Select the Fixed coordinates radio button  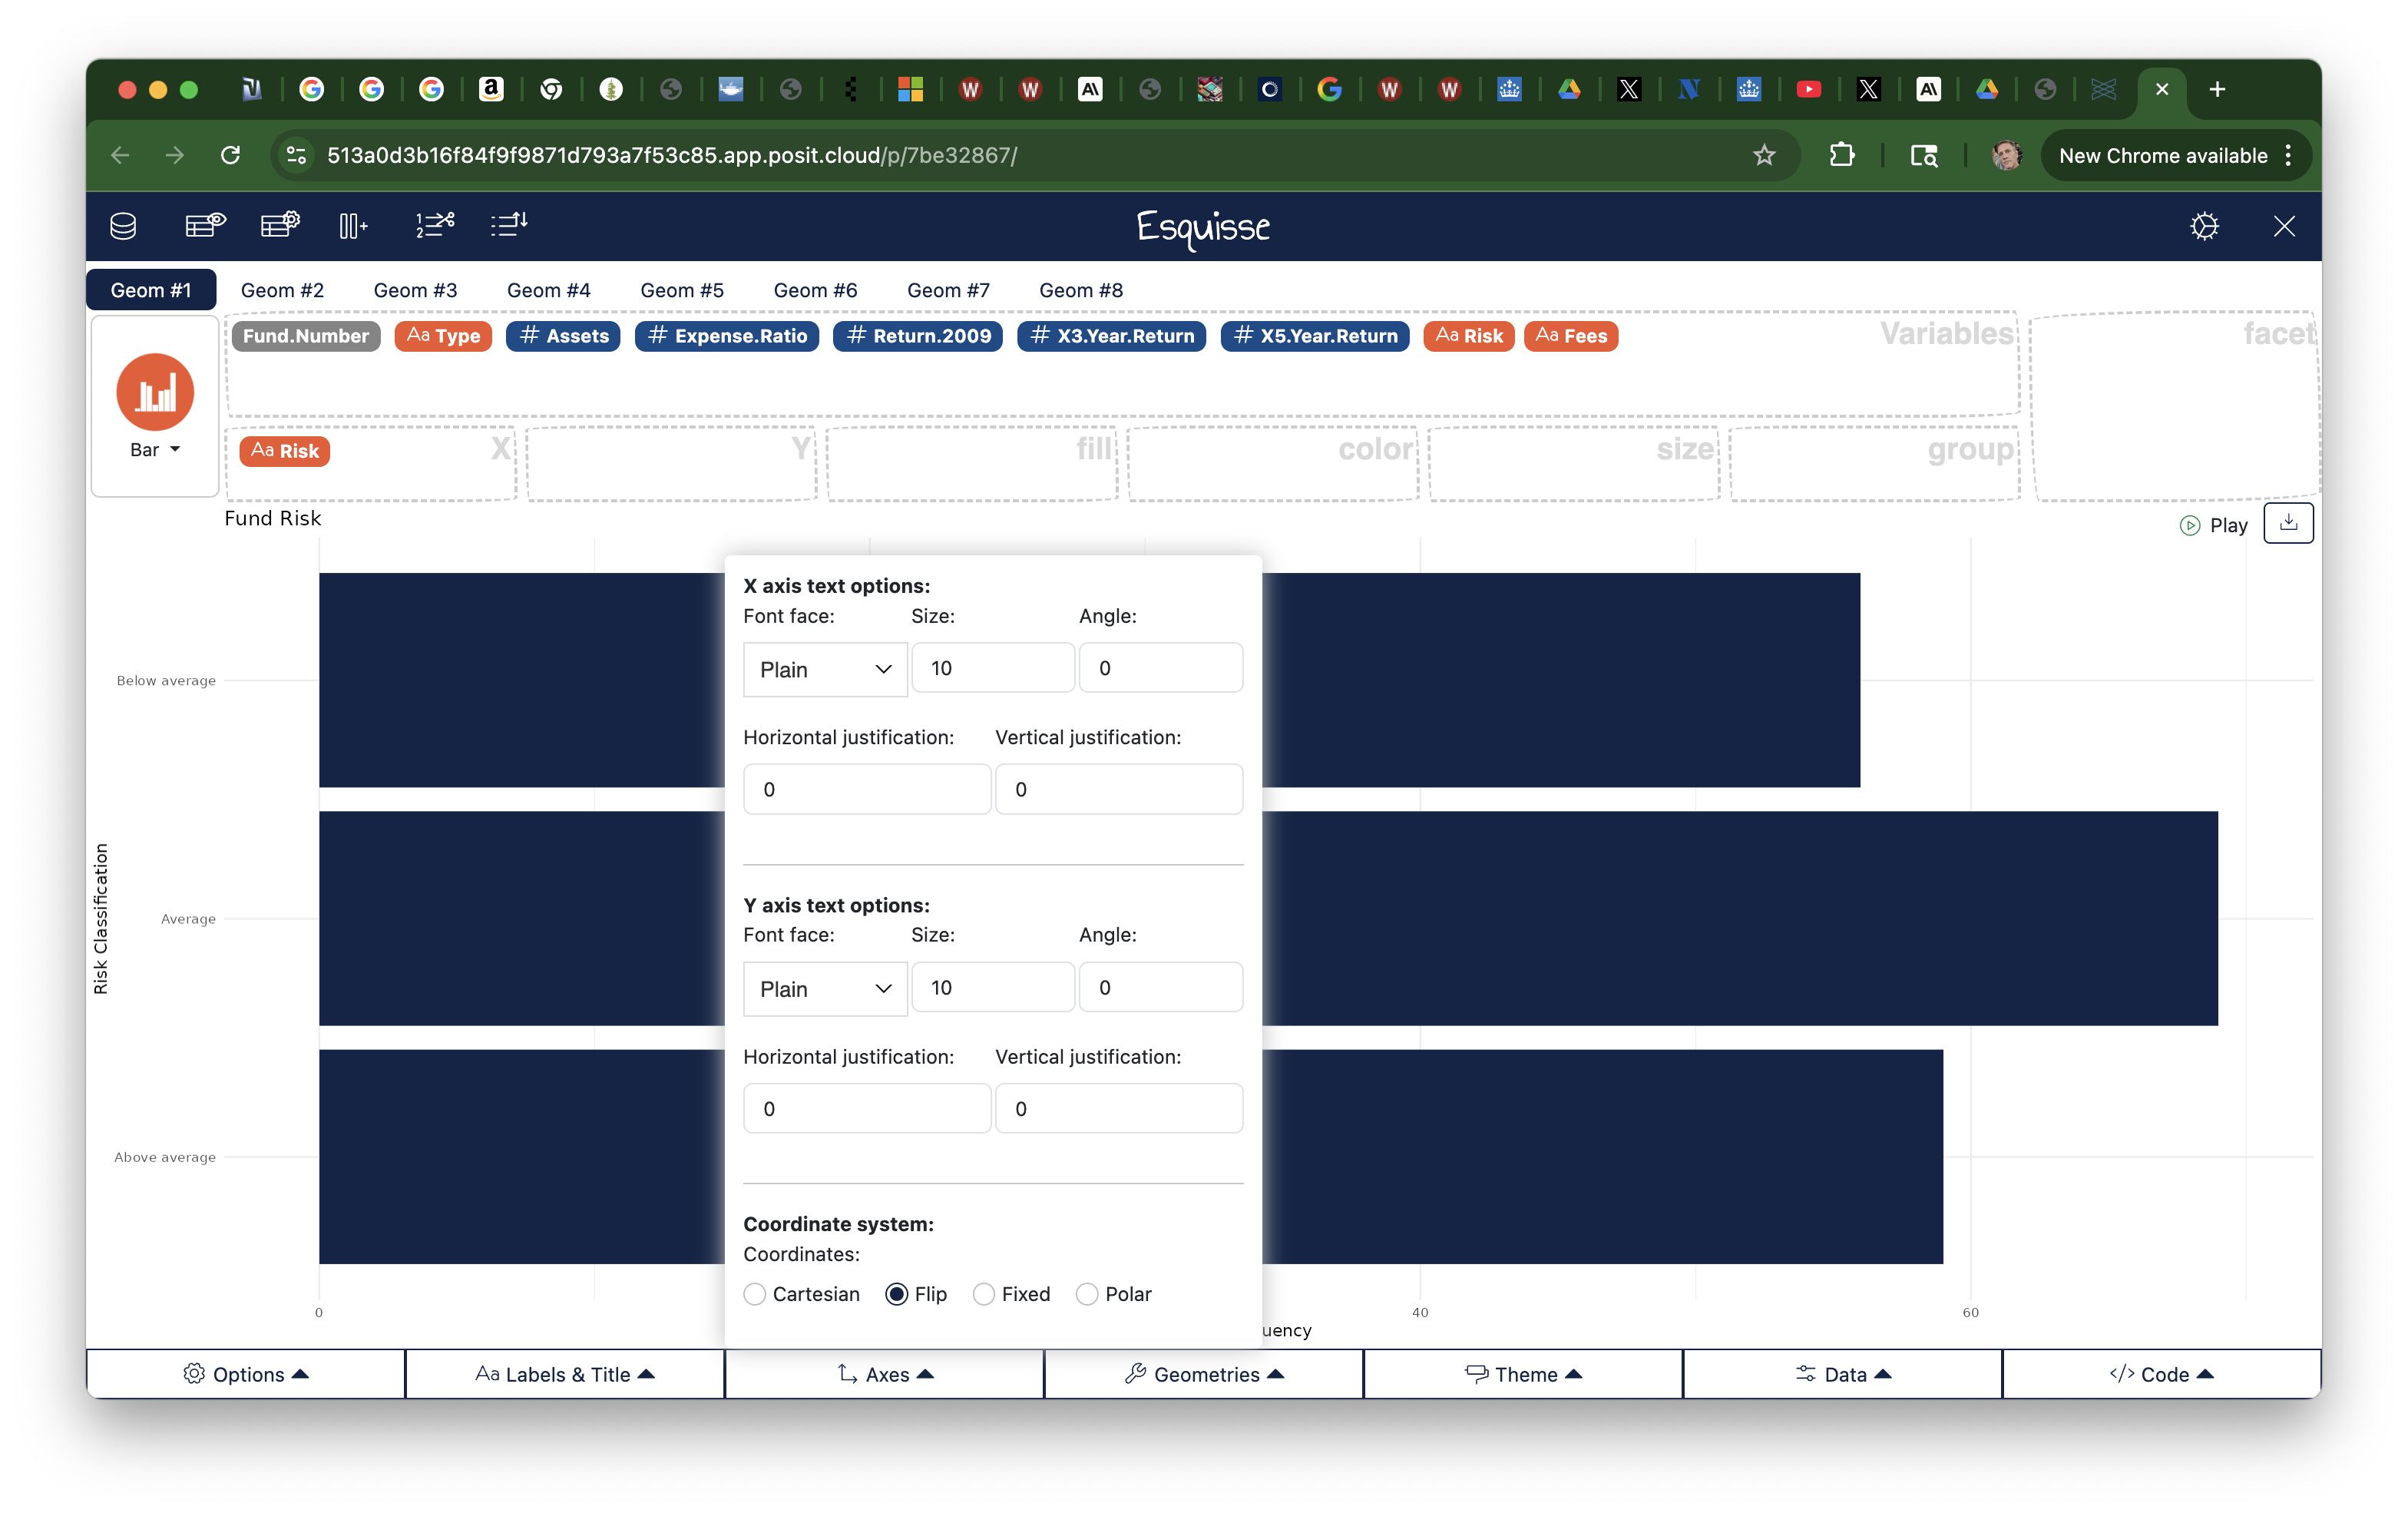[x=984, y=1294]
